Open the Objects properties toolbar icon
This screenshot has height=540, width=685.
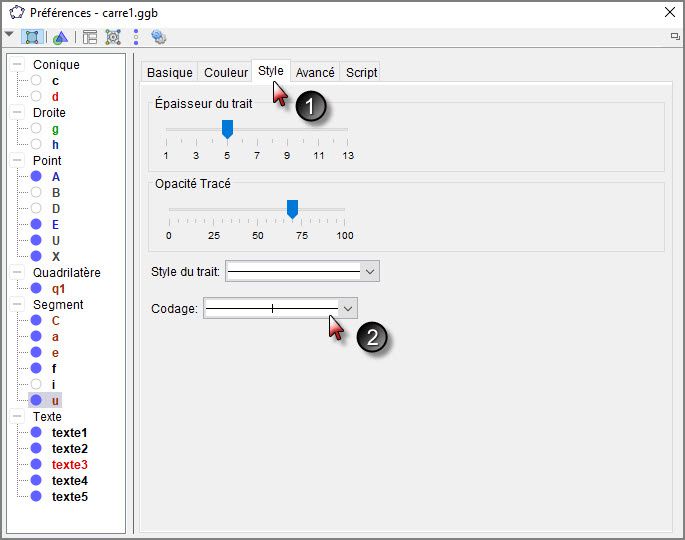(32, 38)
